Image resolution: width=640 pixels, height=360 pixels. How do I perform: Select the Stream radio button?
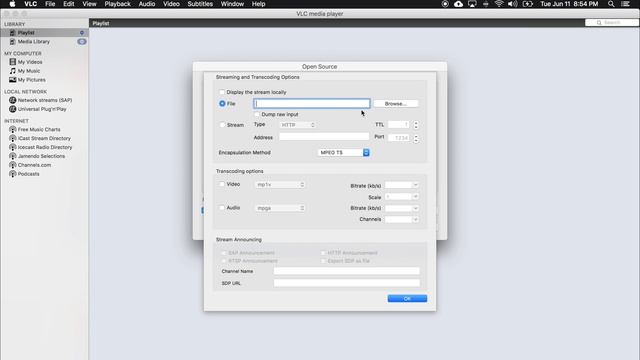[222, 125]
